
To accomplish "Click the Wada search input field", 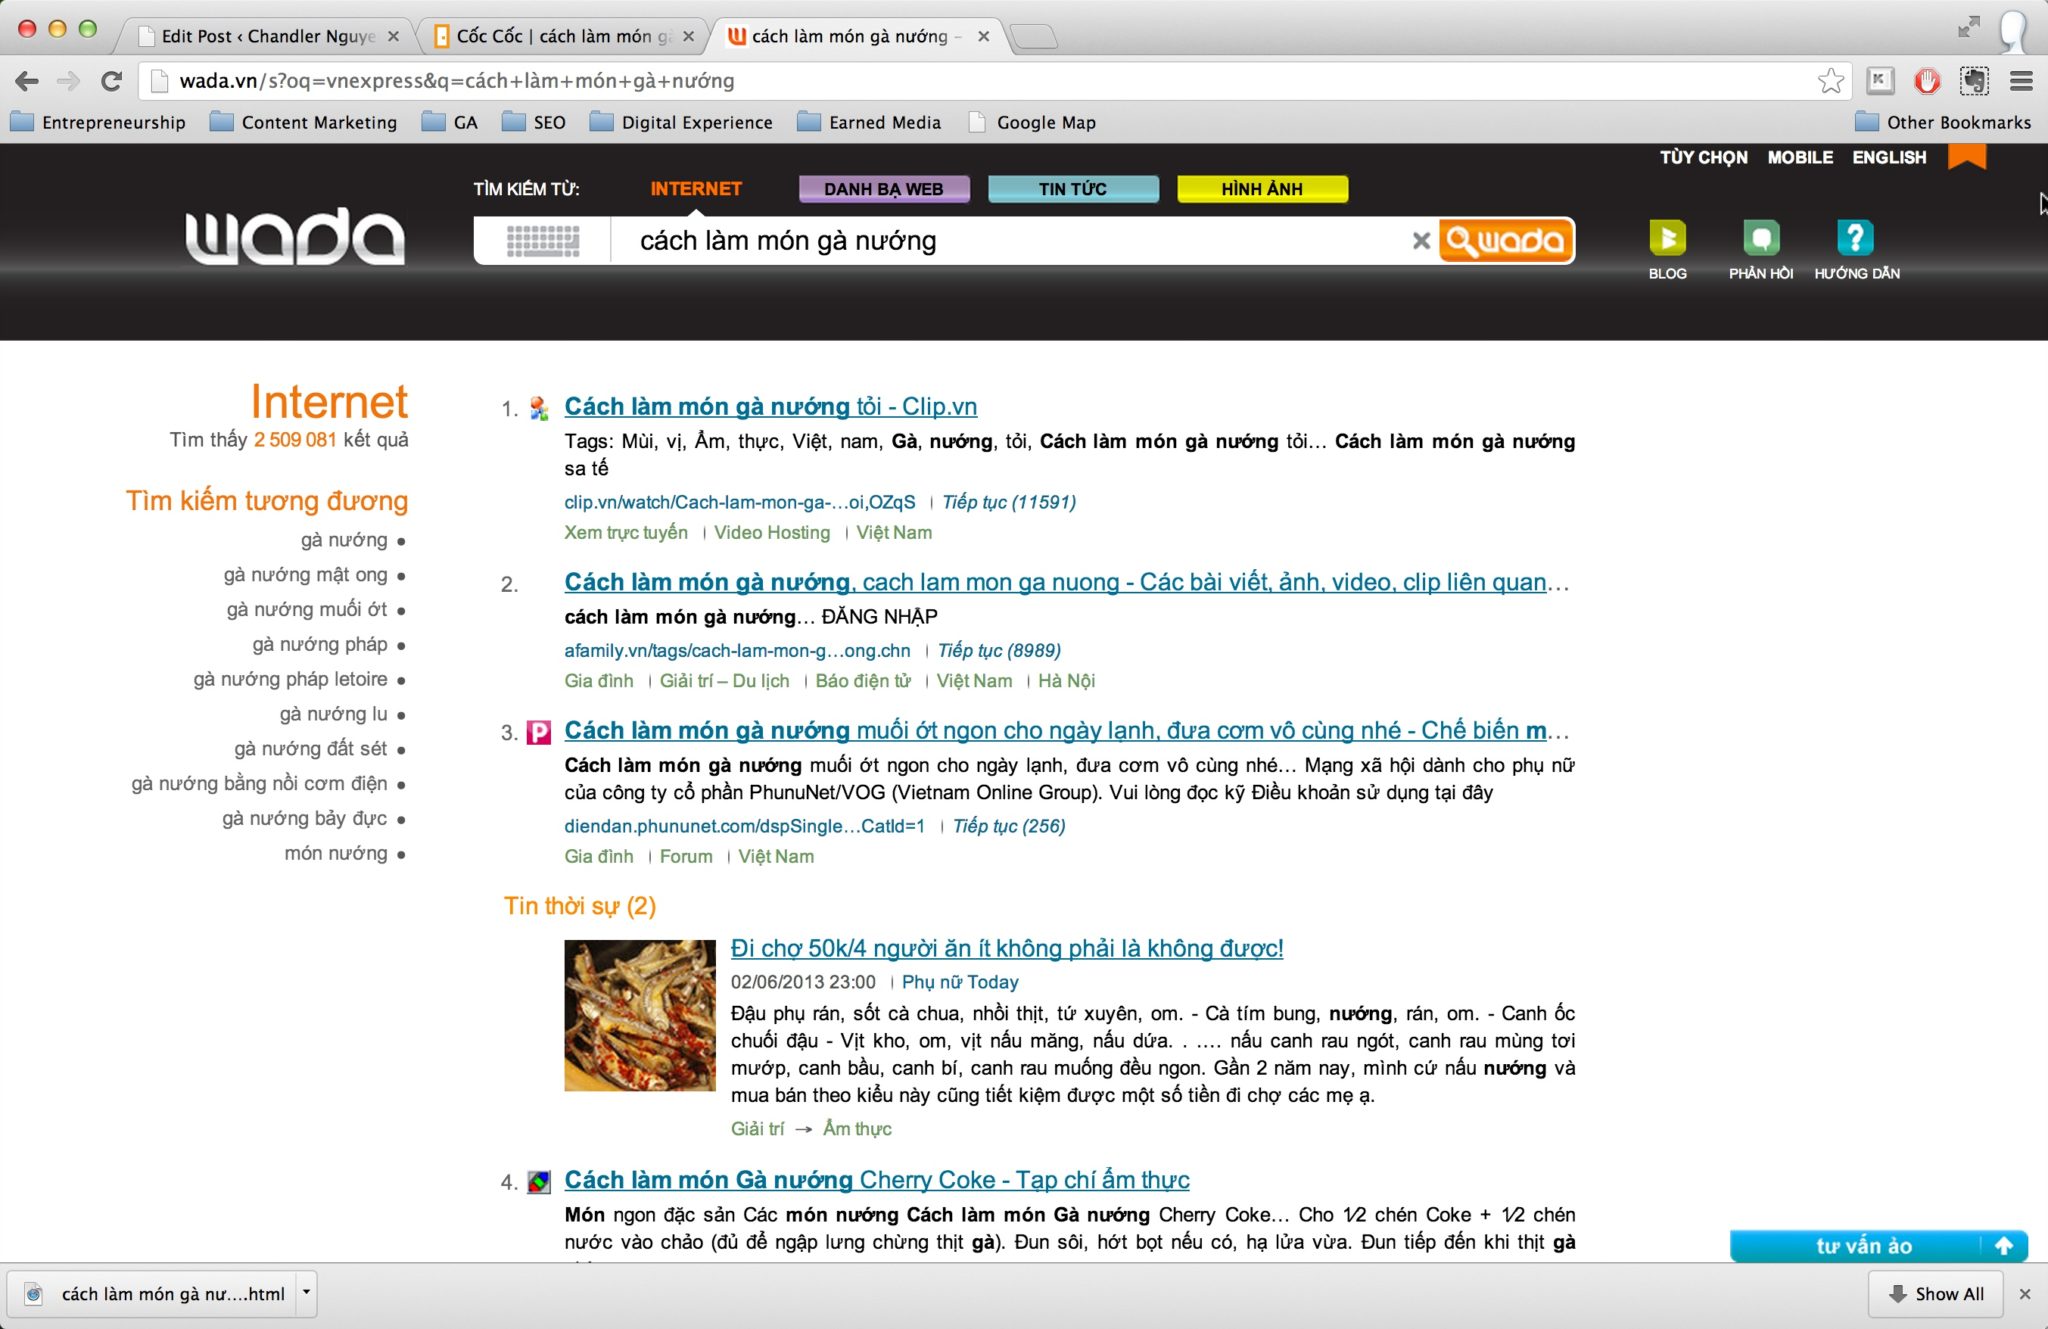I will coord(1010,241).
